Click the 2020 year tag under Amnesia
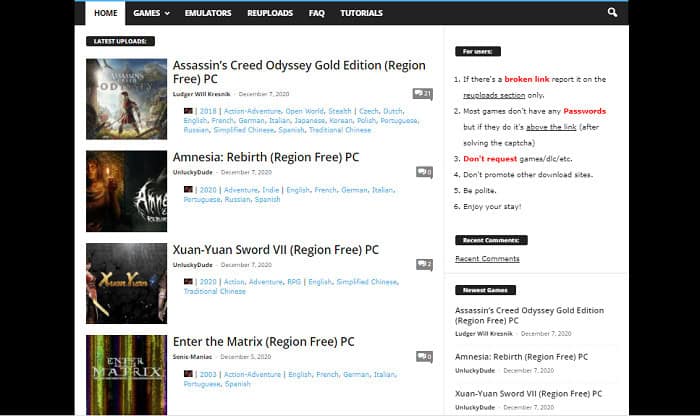 (208, 190)
